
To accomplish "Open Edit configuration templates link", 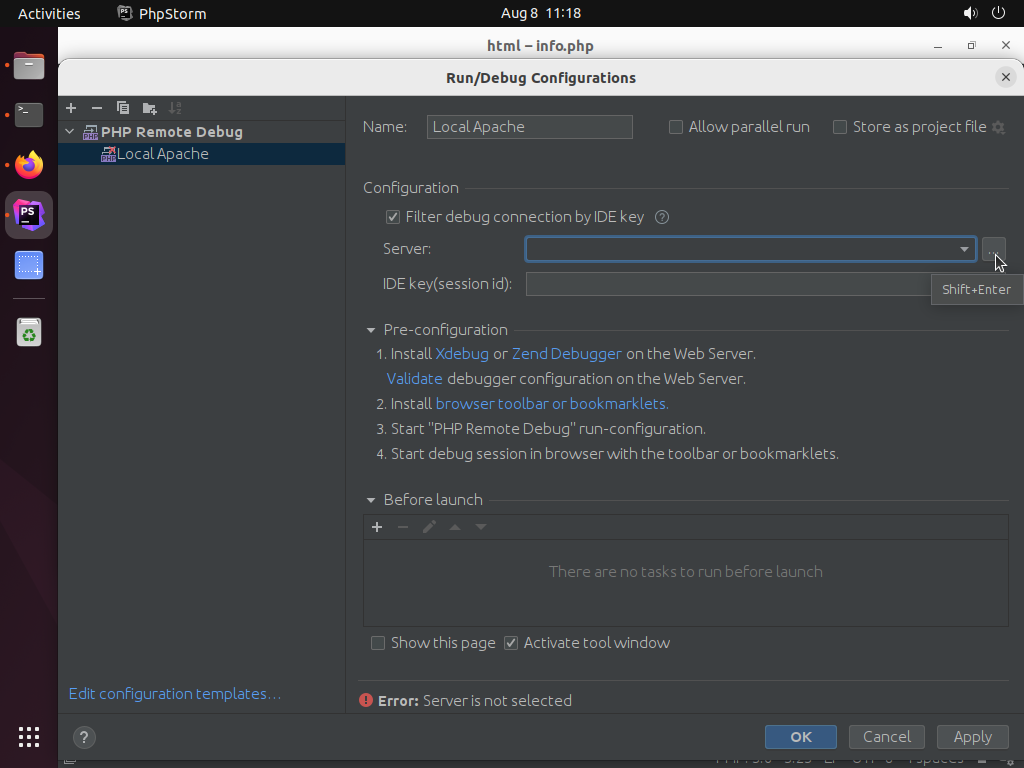I will 175,694.
